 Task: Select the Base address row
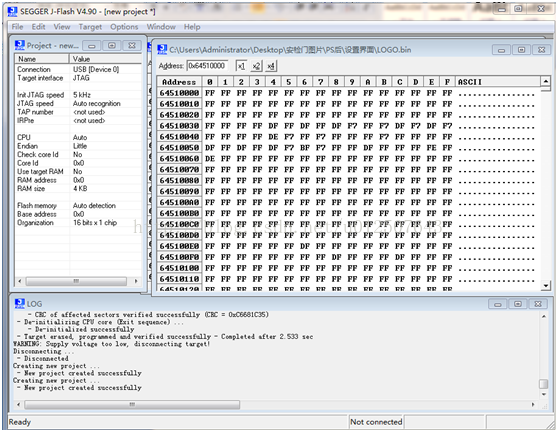click(78, 214)
